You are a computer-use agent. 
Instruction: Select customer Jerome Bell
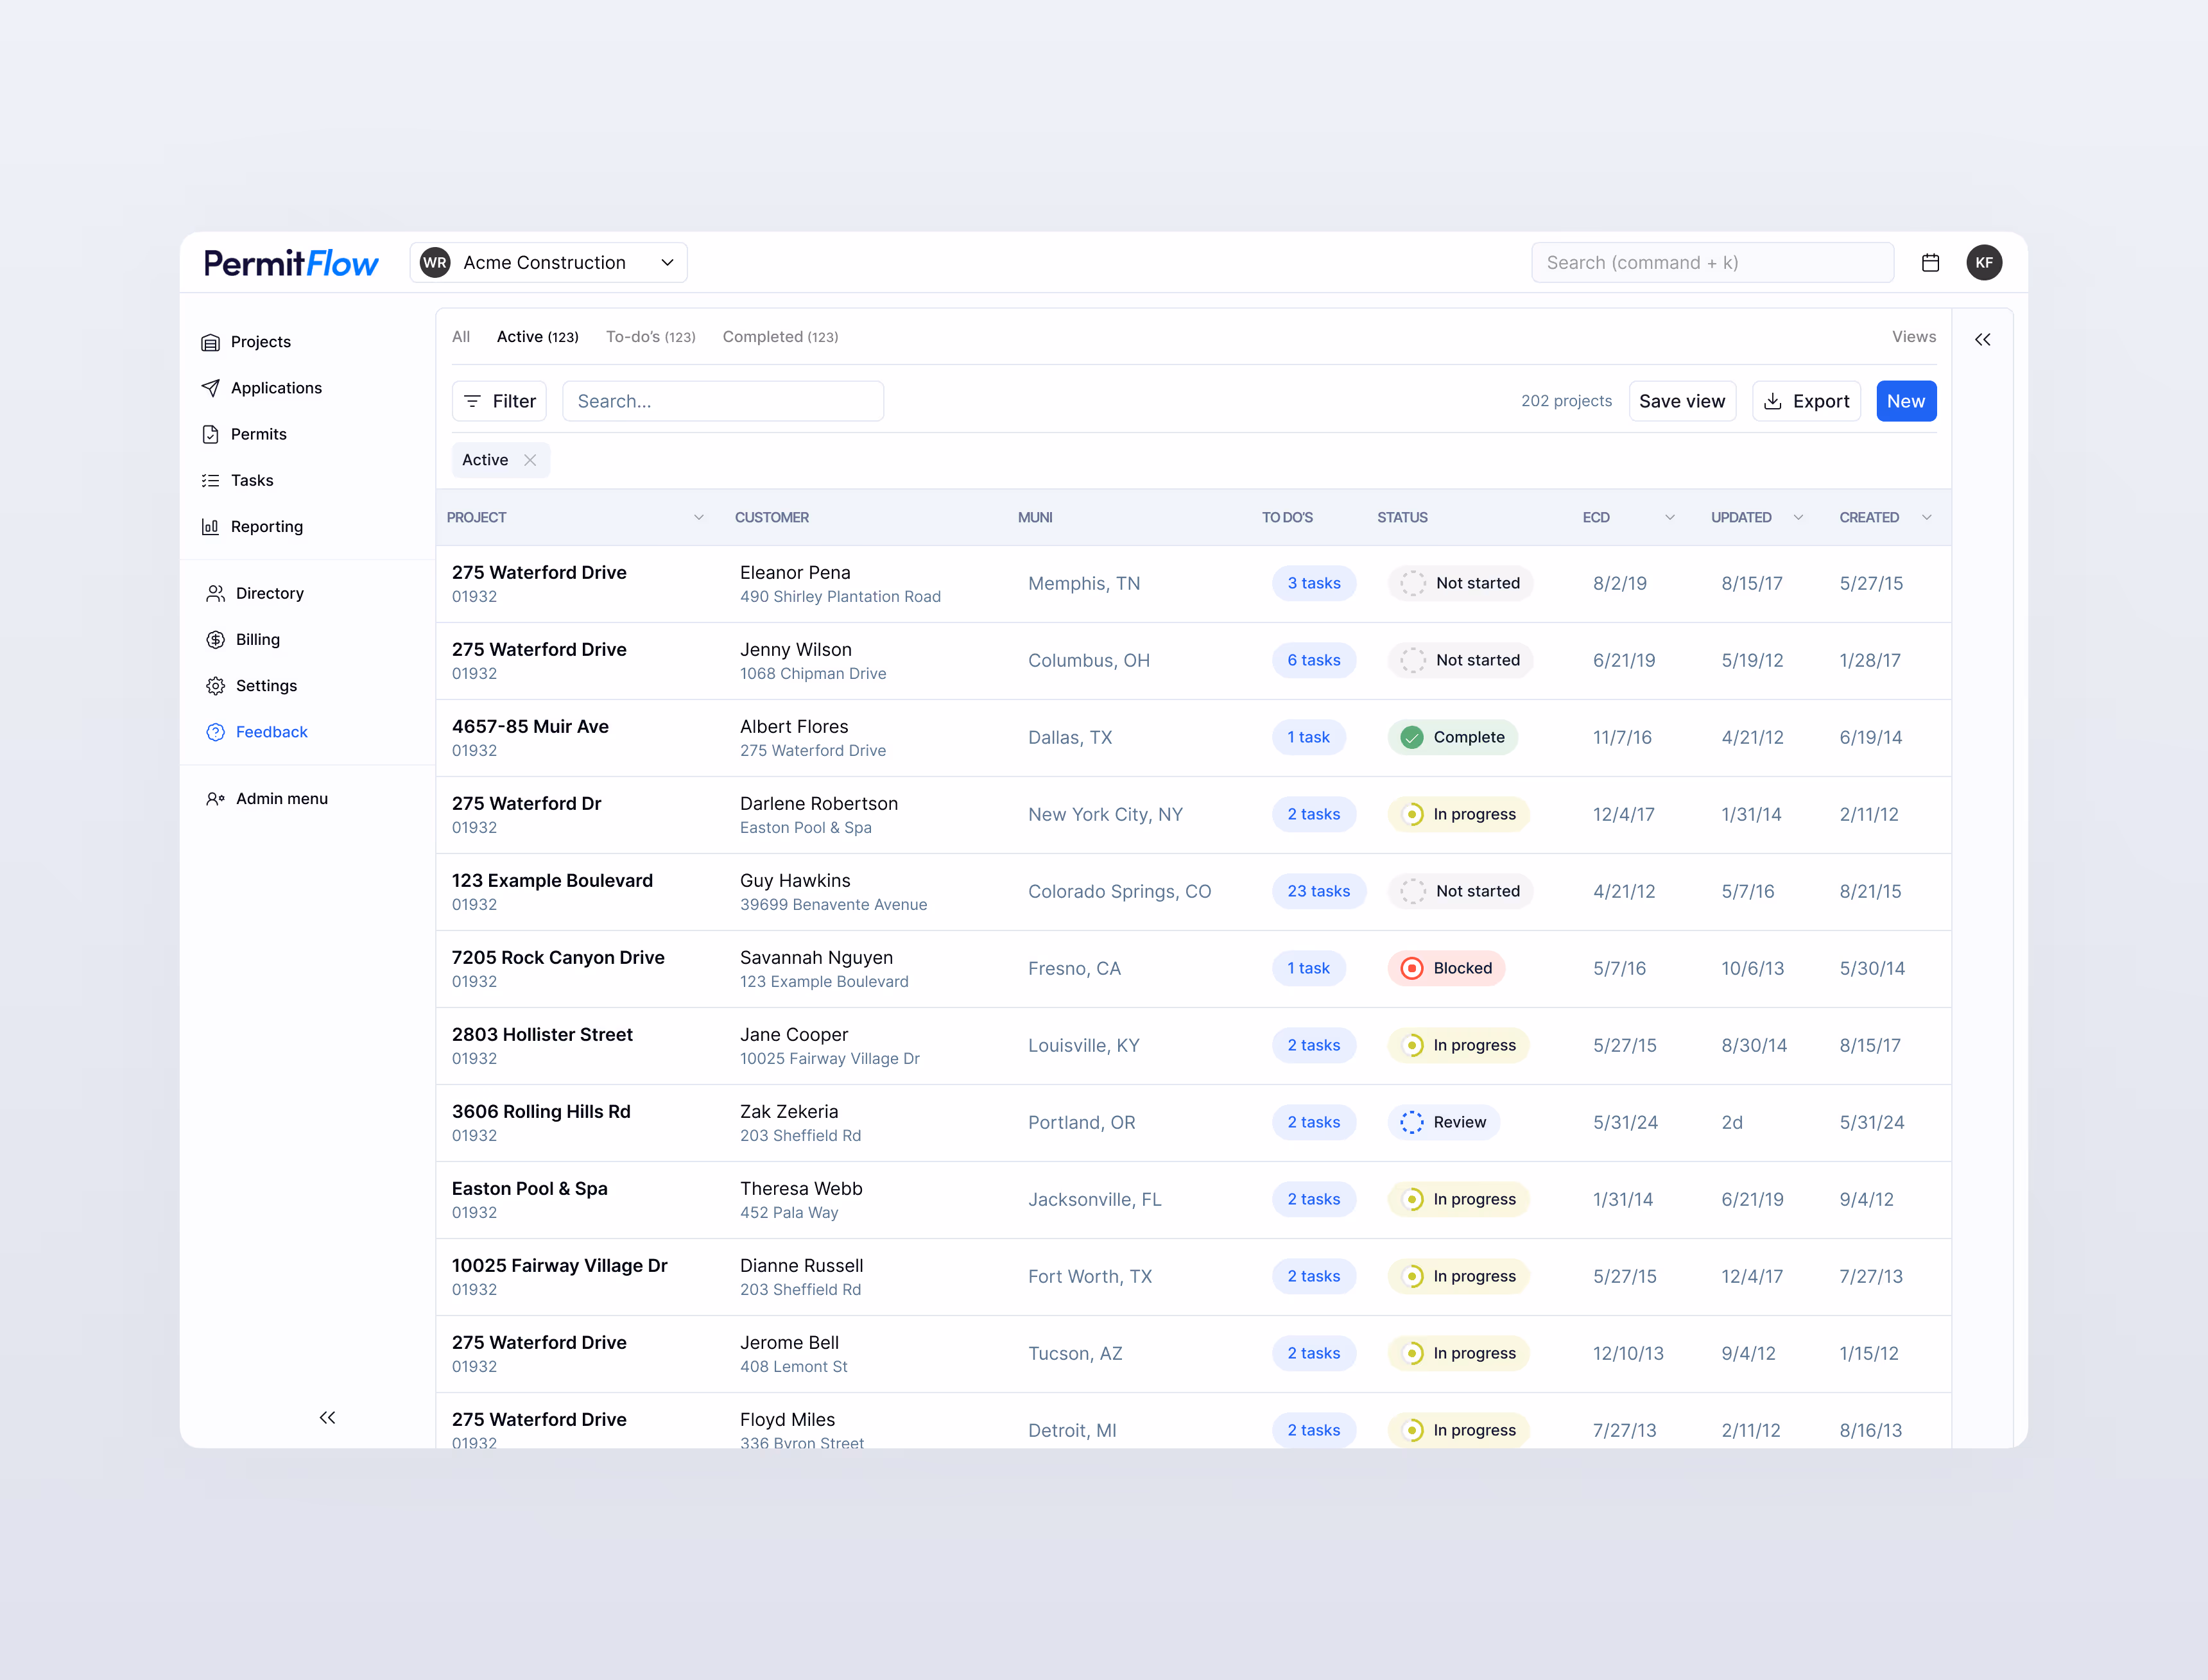click(789, 1343)
